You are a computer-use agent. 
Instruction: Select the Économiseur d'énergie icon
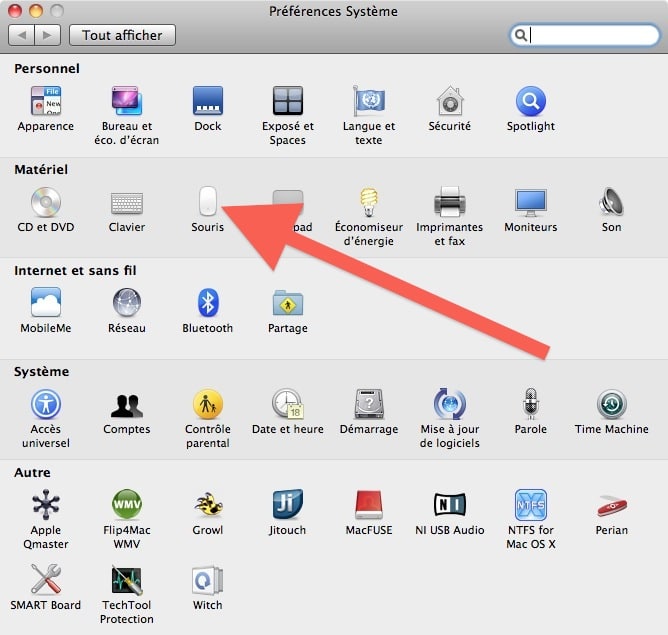click(369, 203)
